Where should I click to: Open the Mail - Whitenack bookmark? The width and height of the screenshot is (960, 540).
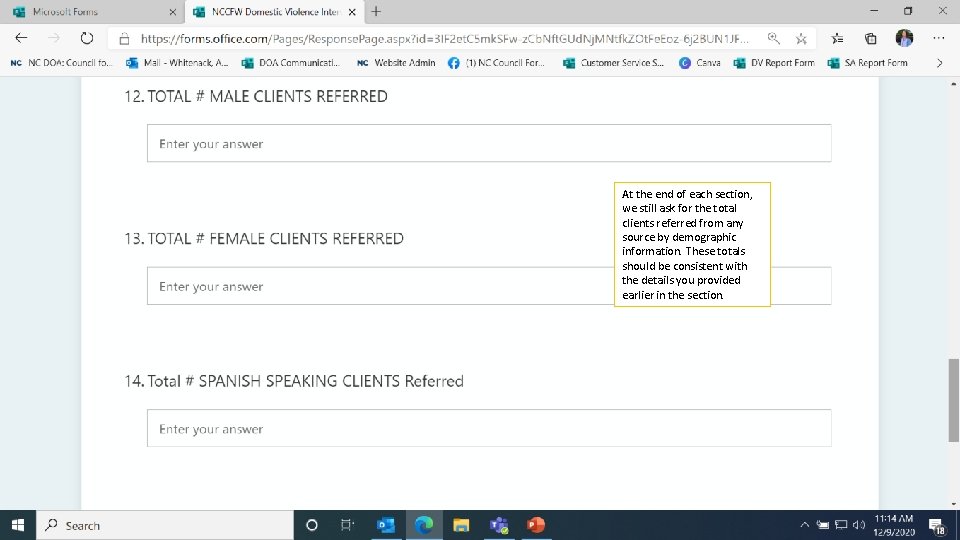click(x=178, y=62)
